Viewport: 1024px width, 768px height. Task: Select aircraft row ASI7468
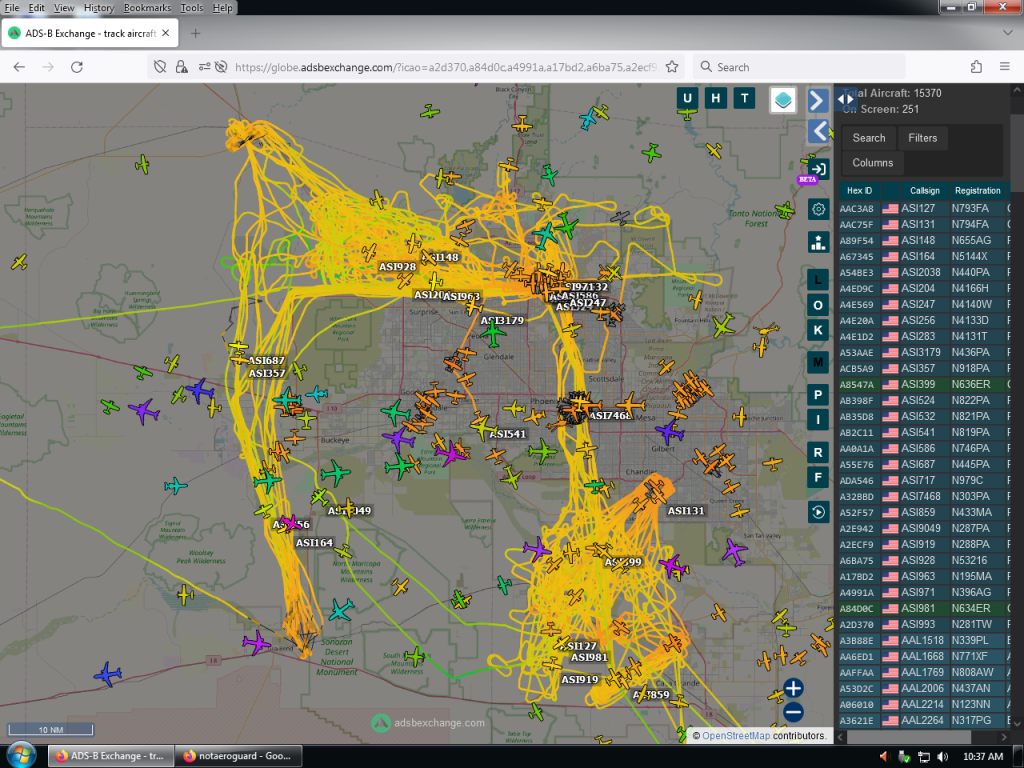[923, 496]
